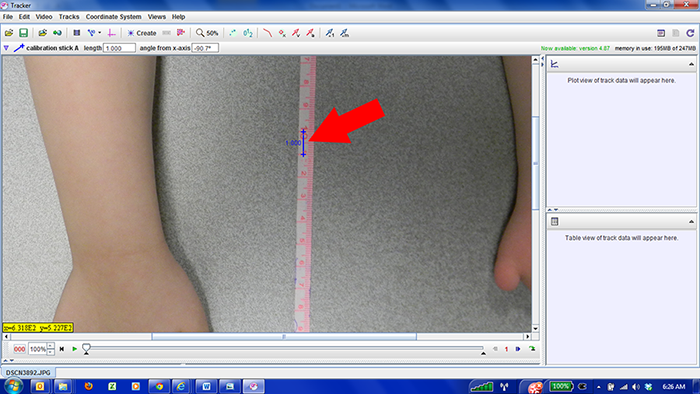Click the length field showing 1.000
The height and width of the screenshot is (394, 700).
pos(119,48)
